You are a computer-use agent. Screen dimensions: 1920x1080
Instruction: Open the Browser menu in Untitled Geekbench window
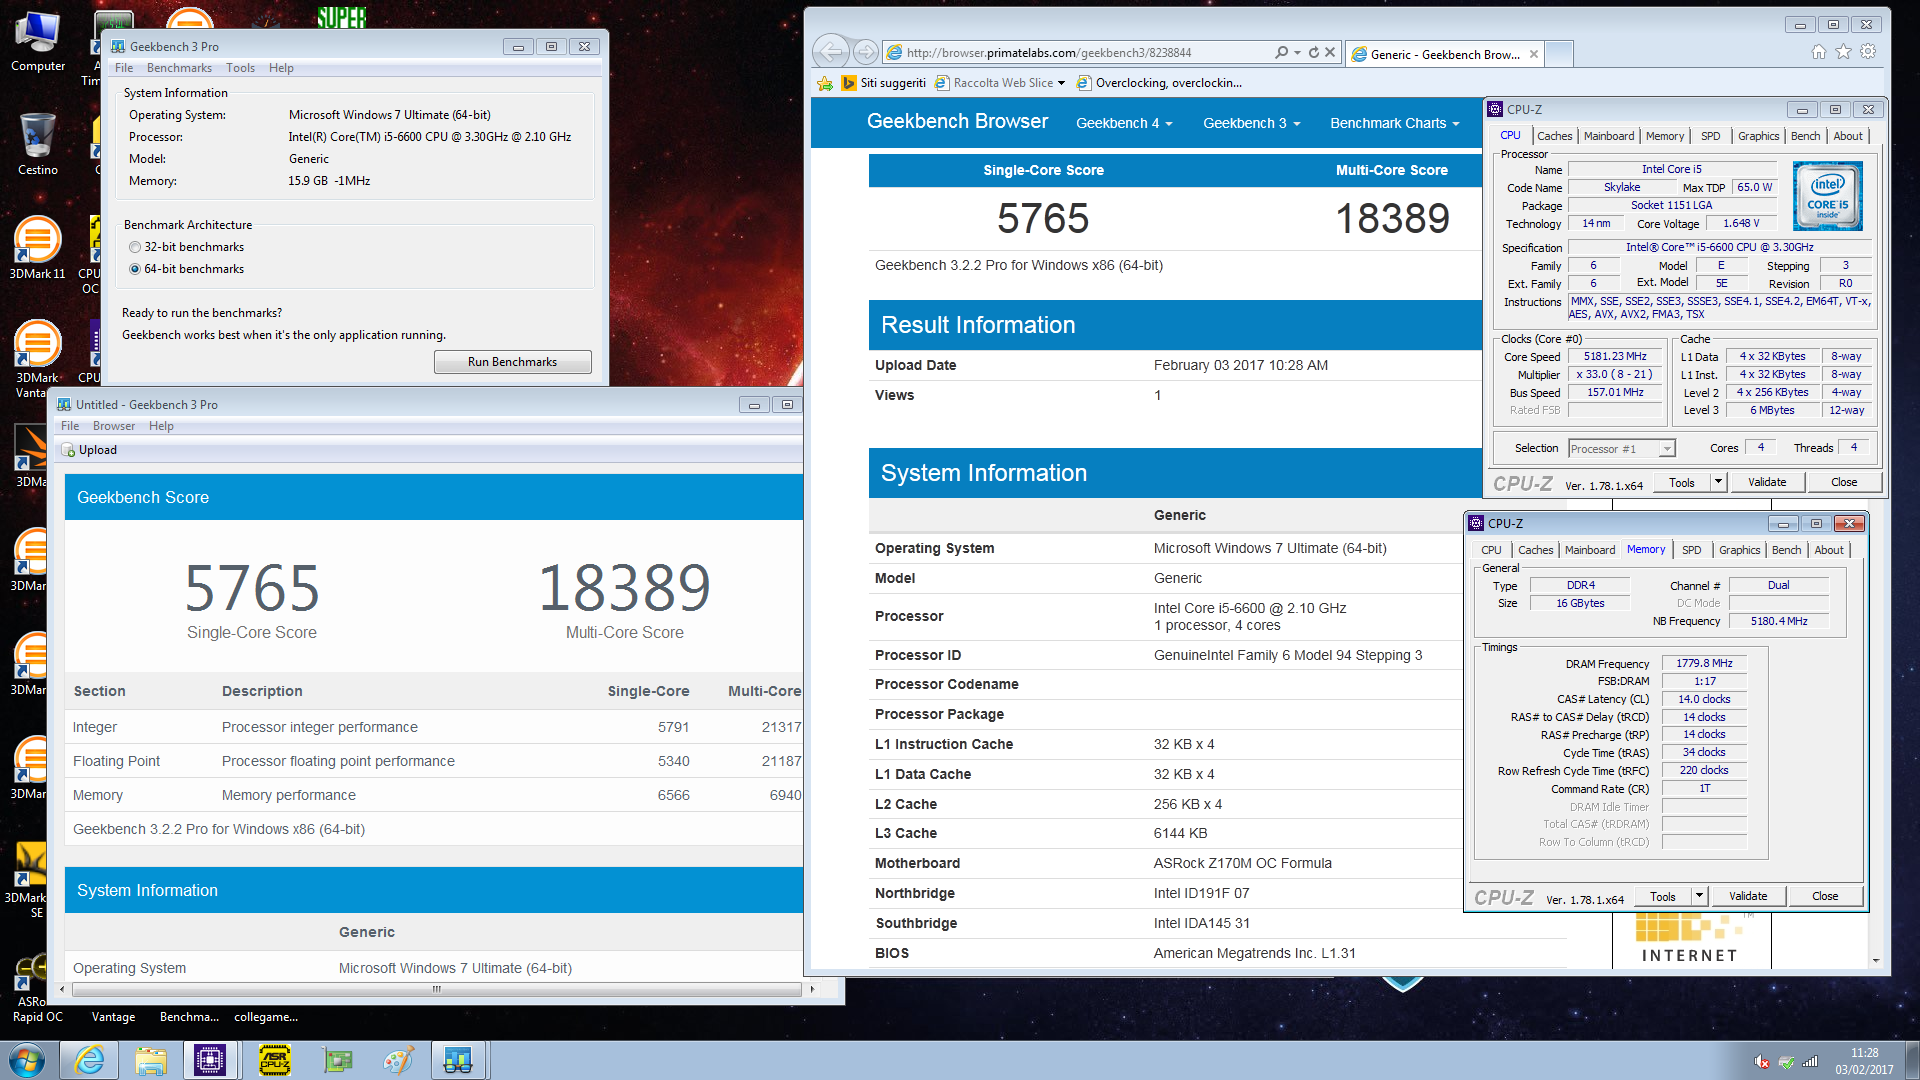pyautogui.click(x=114, y=426)
